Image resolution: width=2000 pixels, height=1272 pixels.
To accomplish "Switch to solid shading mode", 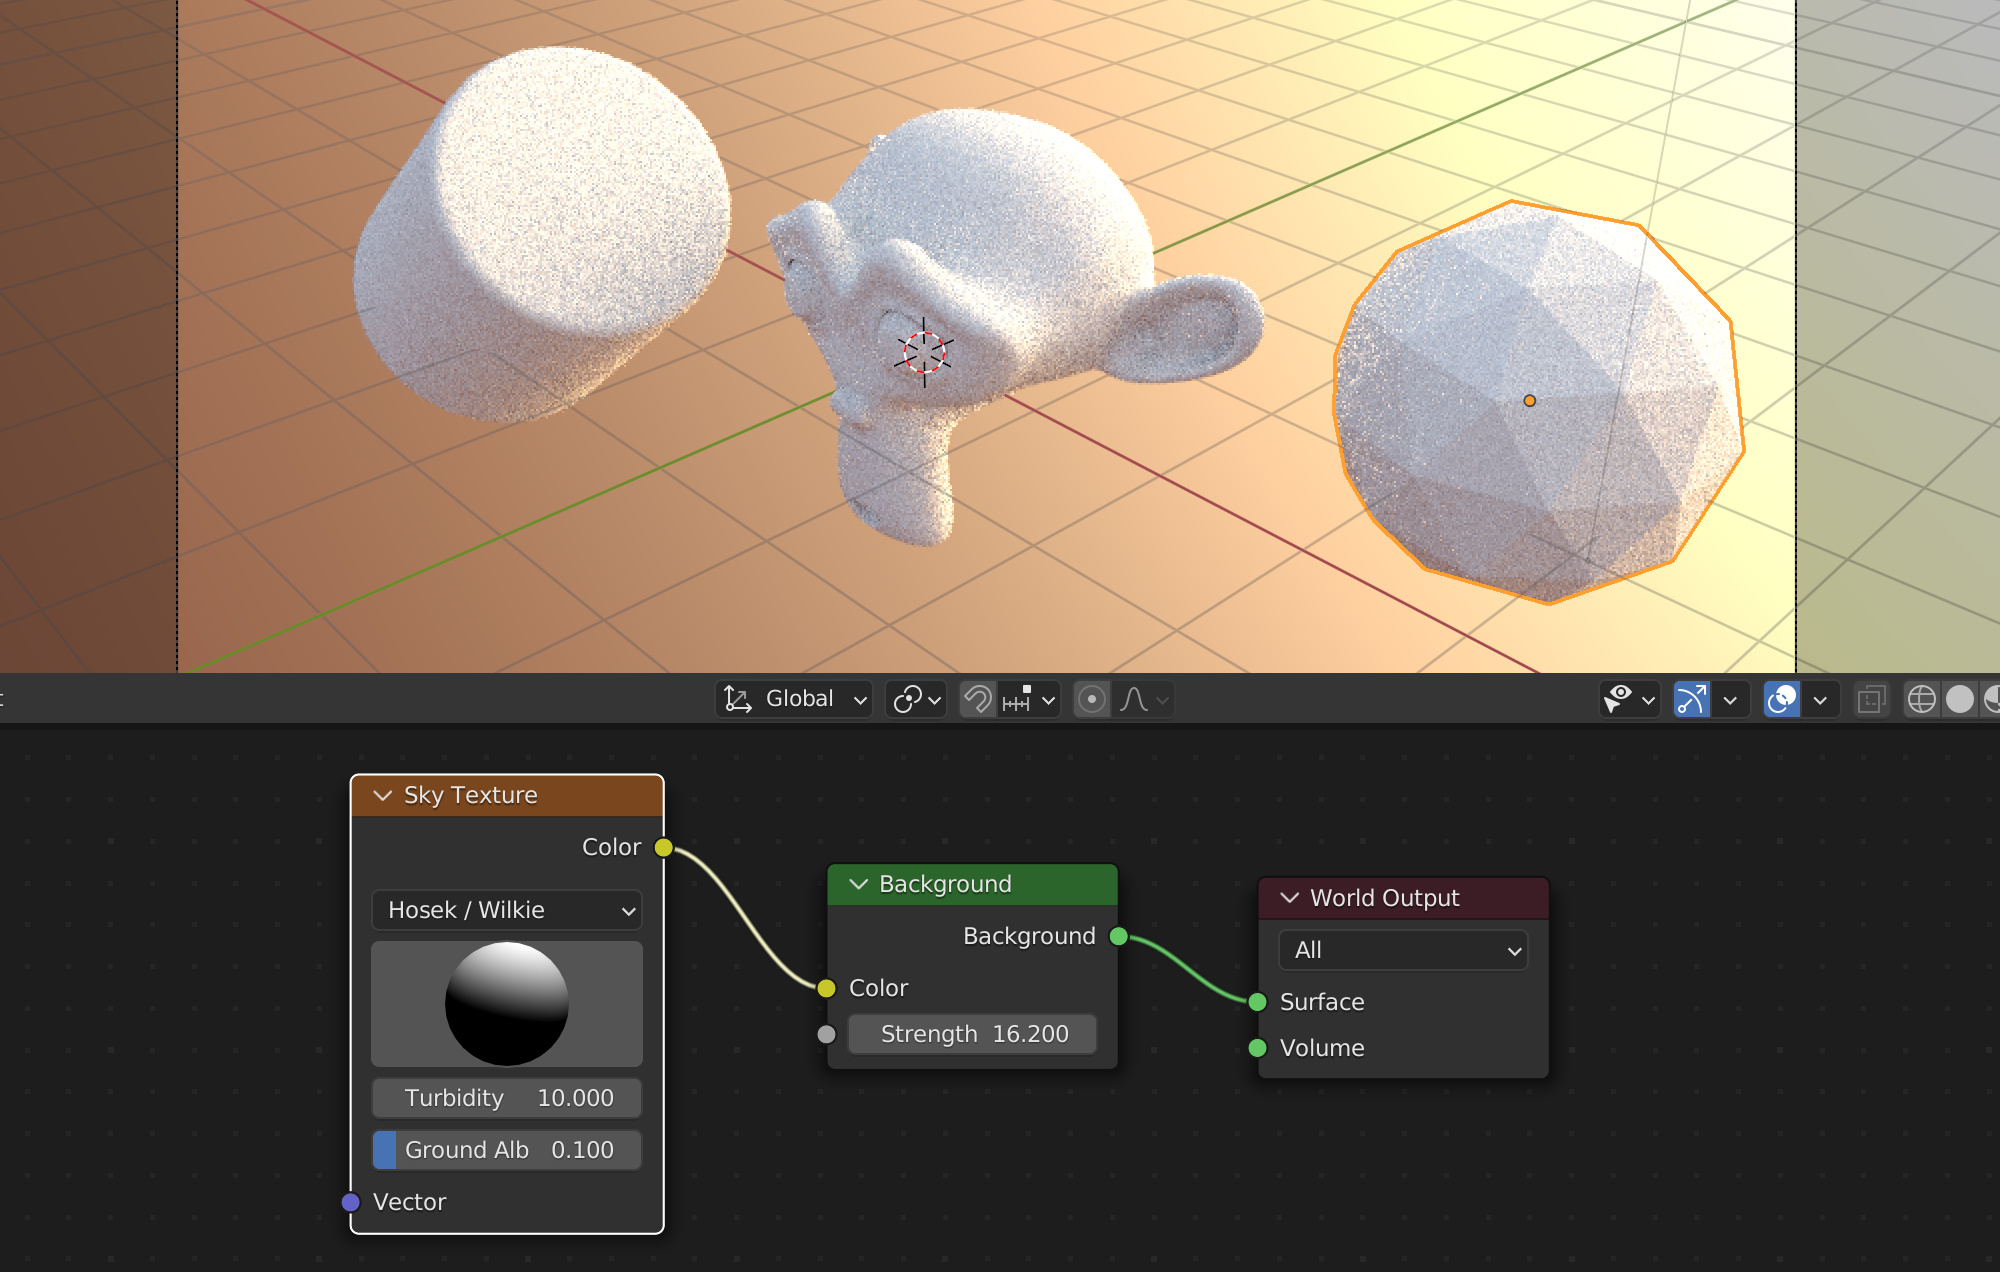I will click(x=1960, y=699).
